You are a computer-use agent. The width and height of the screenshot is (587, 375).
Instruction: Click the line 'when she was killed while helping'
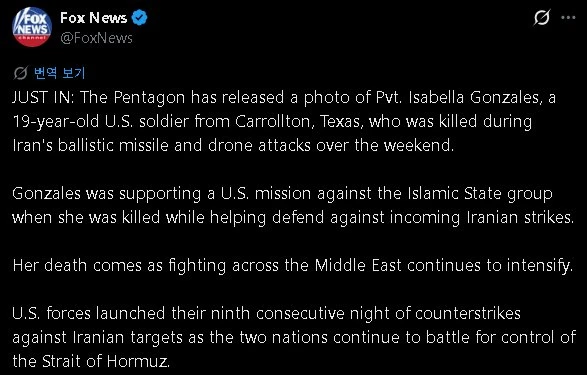[293, 217]
